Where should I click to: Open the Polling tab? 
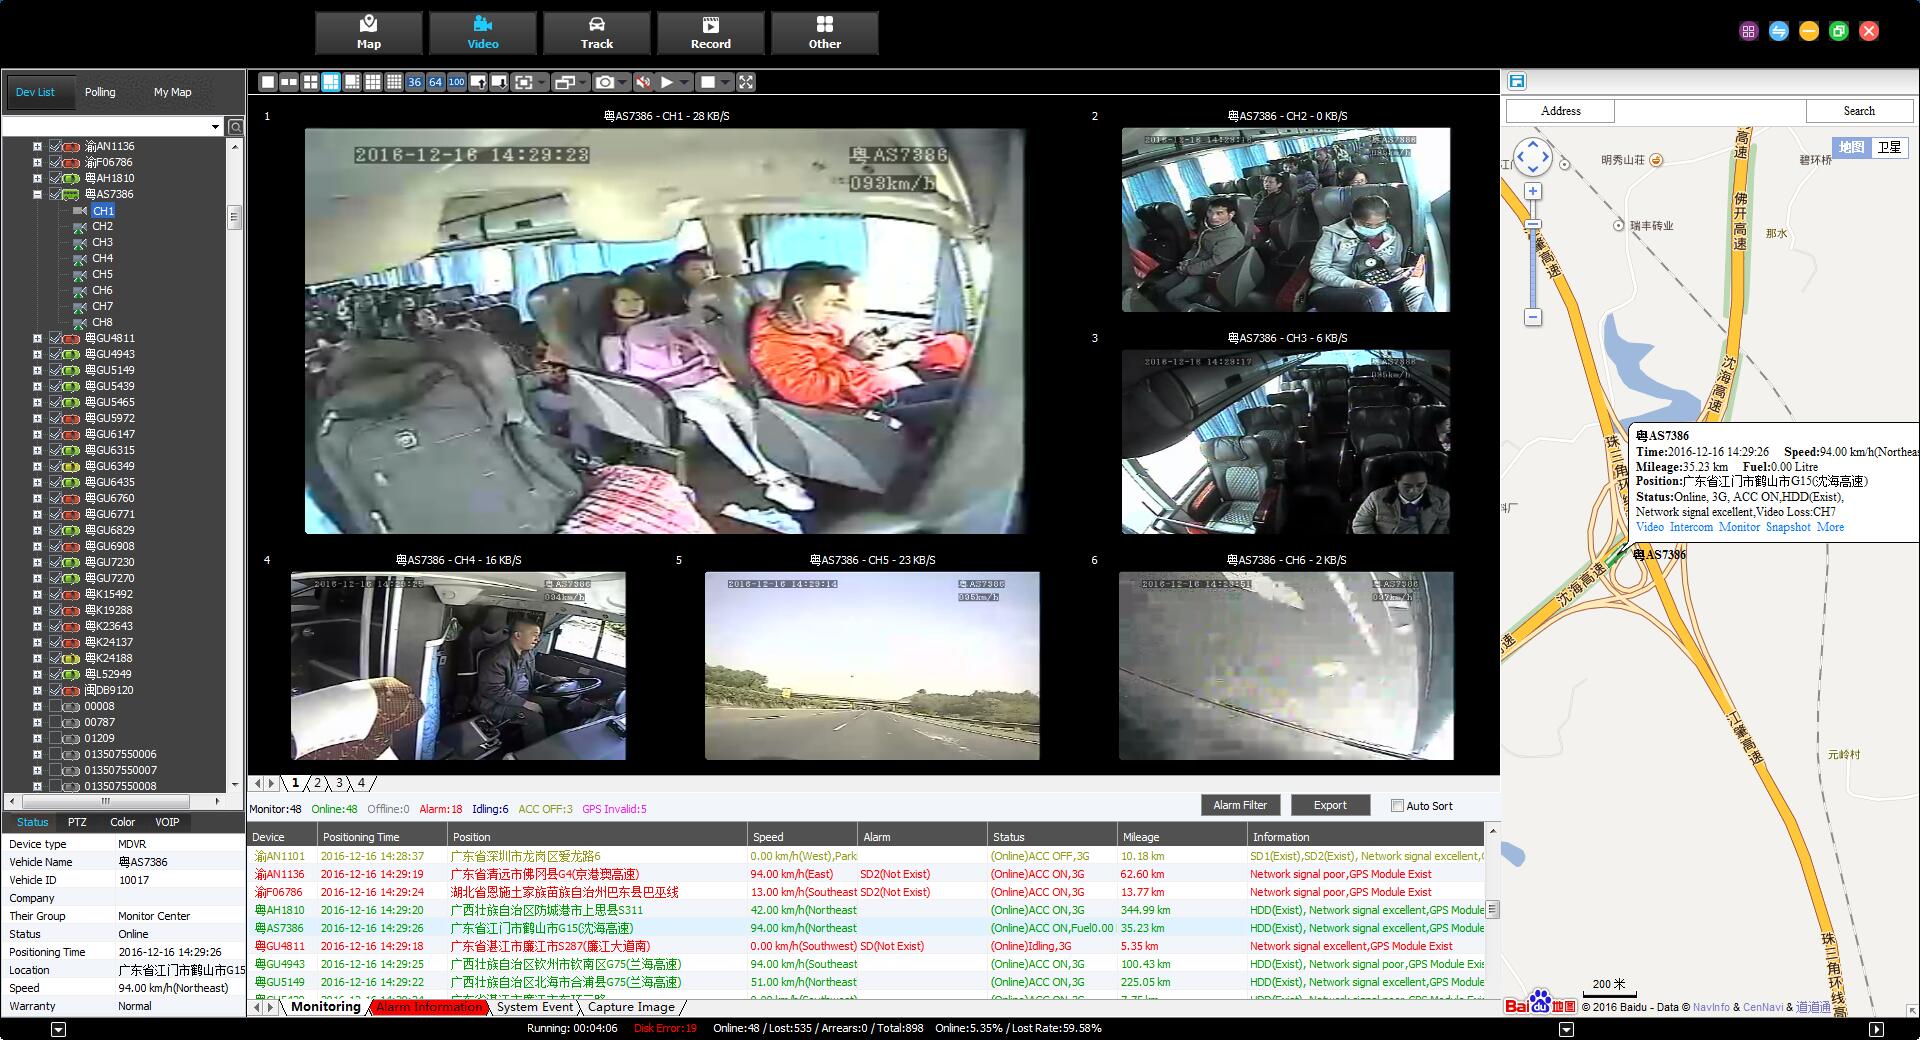(100, 92)
